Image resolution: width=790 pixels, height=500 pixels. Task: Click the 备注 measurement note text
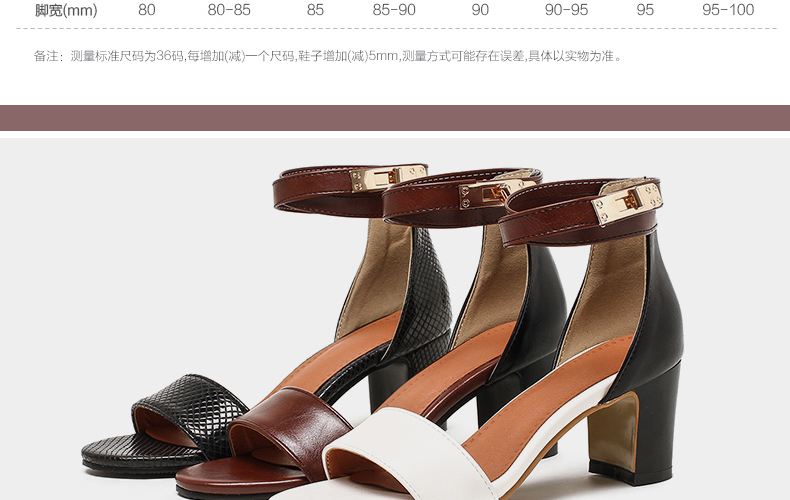pyautogui.click(x=329, y=56)
